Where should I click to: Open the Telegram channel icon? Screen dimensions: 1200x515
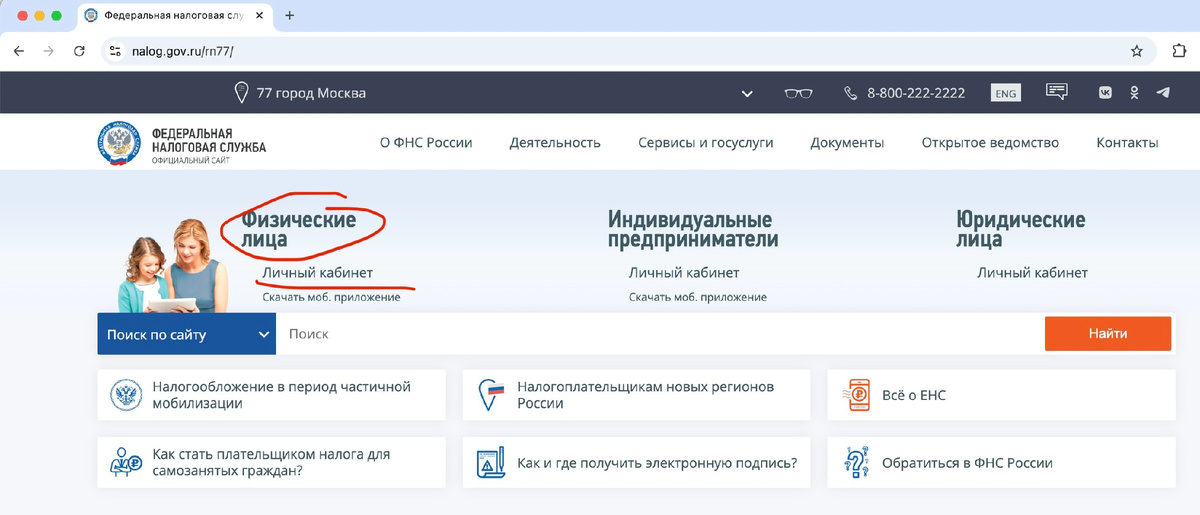point(1162,93)
